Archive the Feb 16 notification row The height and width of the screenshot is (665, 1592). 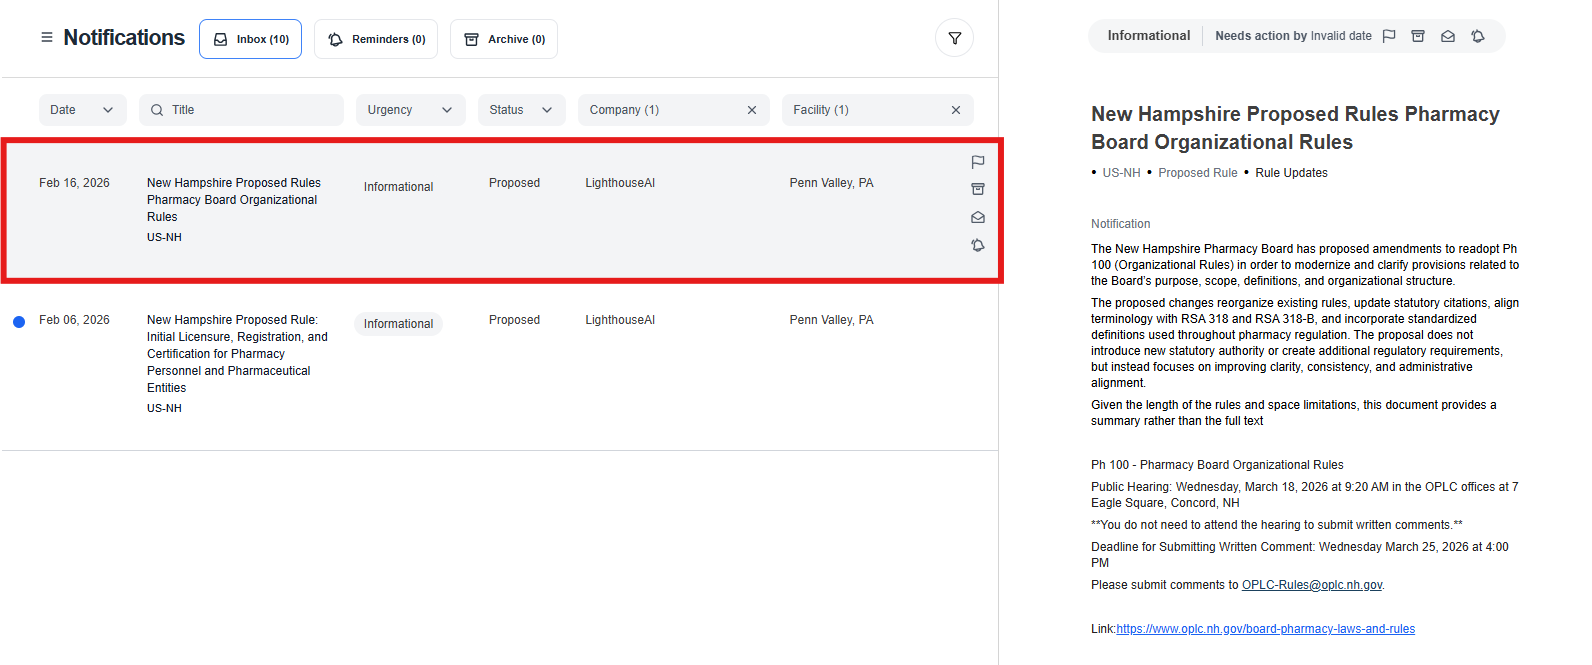978,189
